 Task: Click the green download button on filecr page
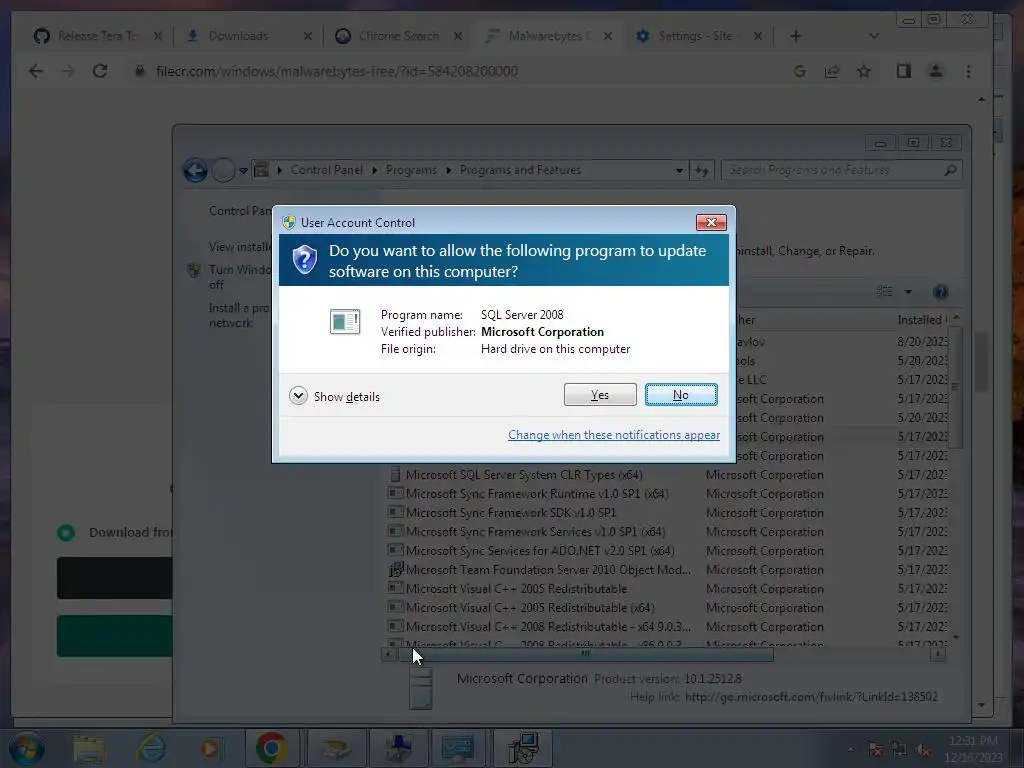tap(115, 635)
